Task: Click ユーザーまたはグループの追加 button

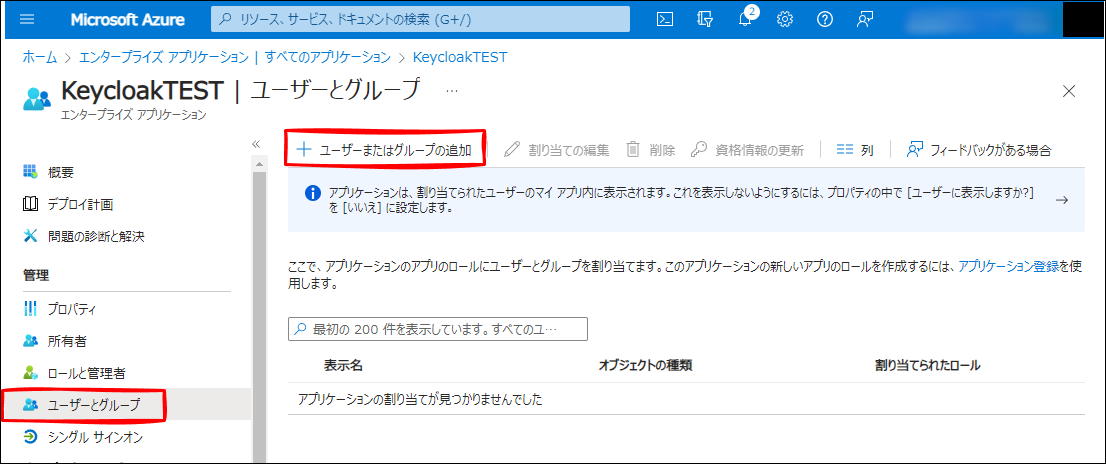Action: [385, 150]
